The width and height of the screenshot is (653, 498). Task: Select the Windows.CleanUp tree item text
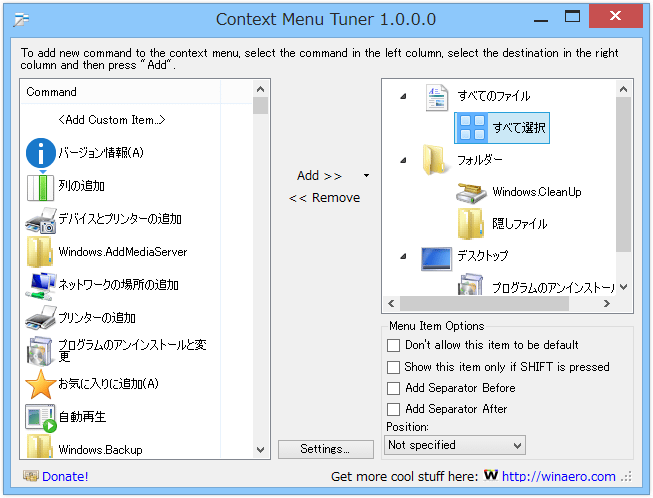(537, 192)
